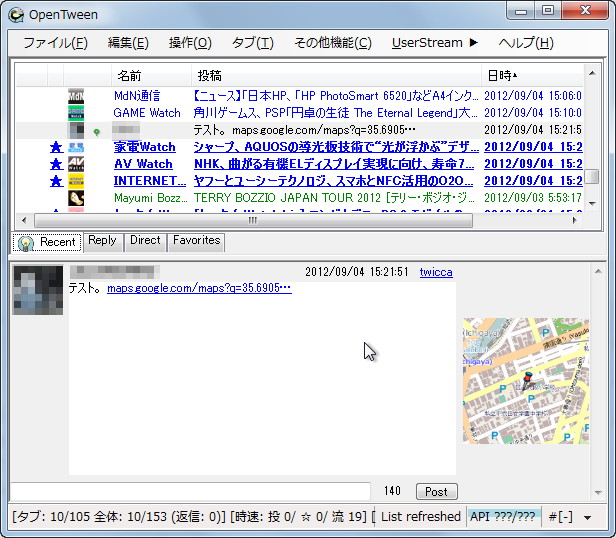
Task: Click the GAME Watch avatar icon
Action: pos(76,113)
